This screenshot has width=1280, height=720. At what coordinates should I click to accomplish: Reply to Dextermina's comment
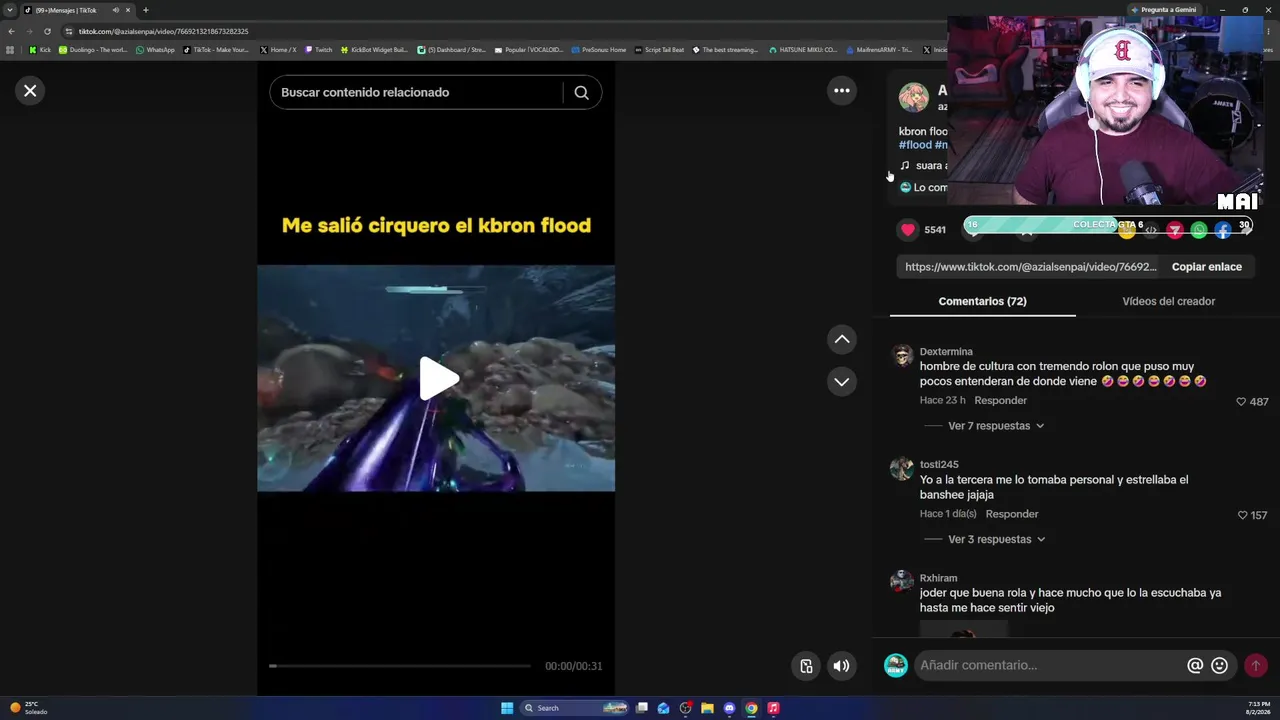[x=1000, y=400]
